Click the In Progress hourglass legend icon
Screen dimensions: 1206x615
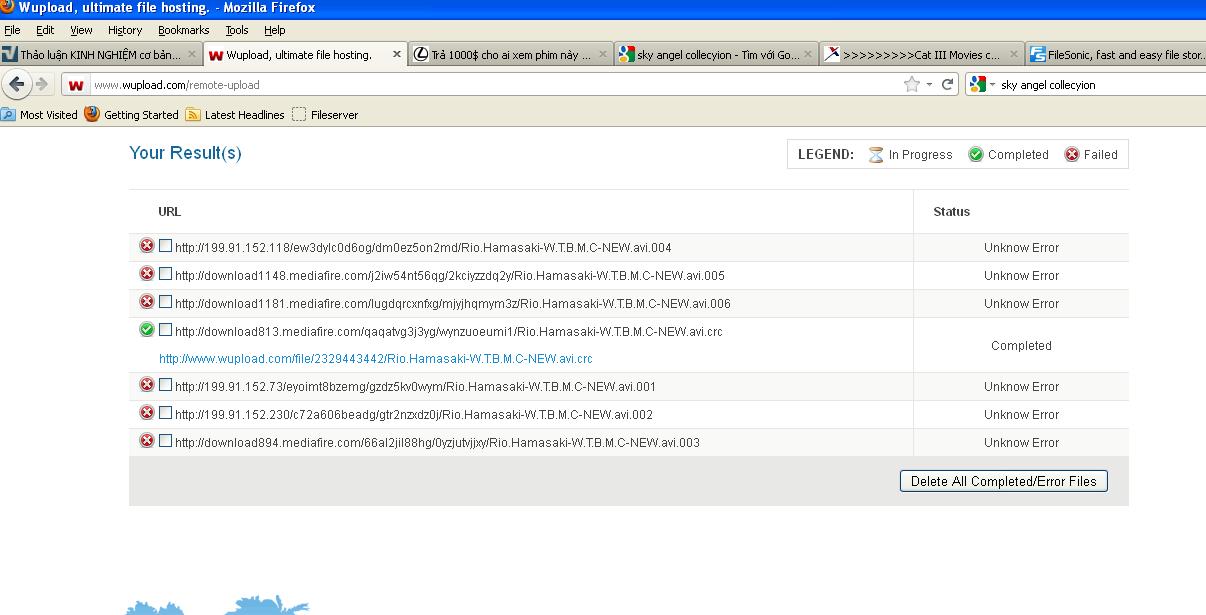876,155
